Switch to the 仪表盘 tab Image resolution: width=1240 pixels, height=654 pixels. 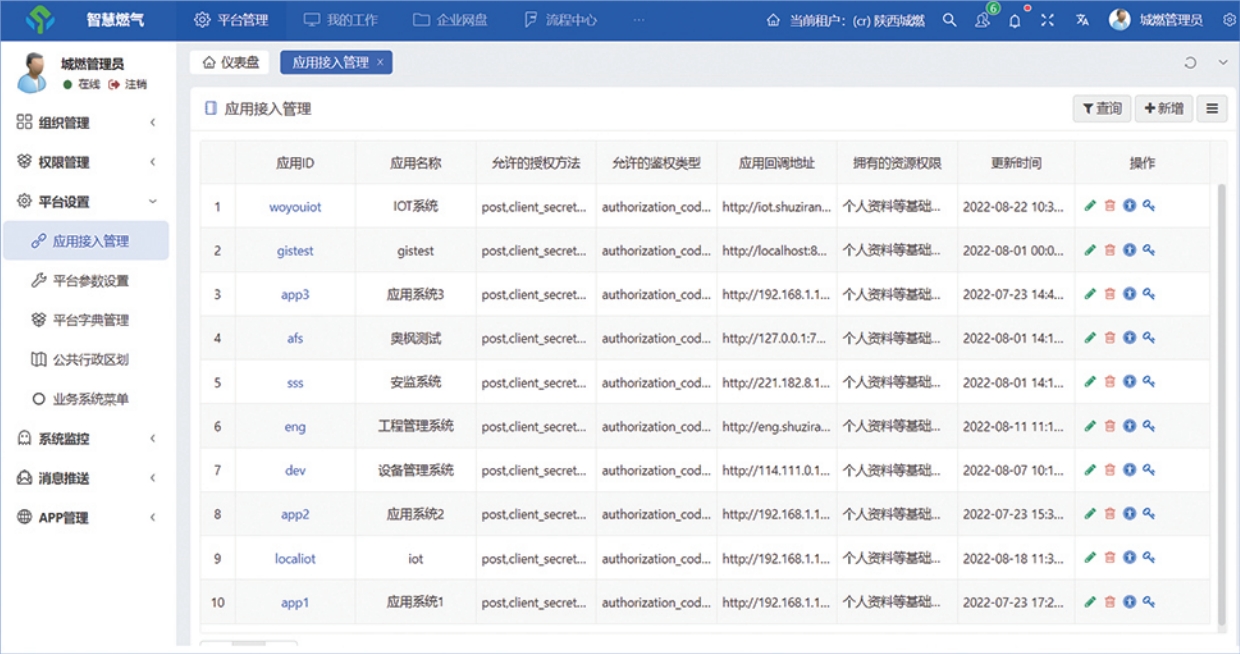pos(230,62)
